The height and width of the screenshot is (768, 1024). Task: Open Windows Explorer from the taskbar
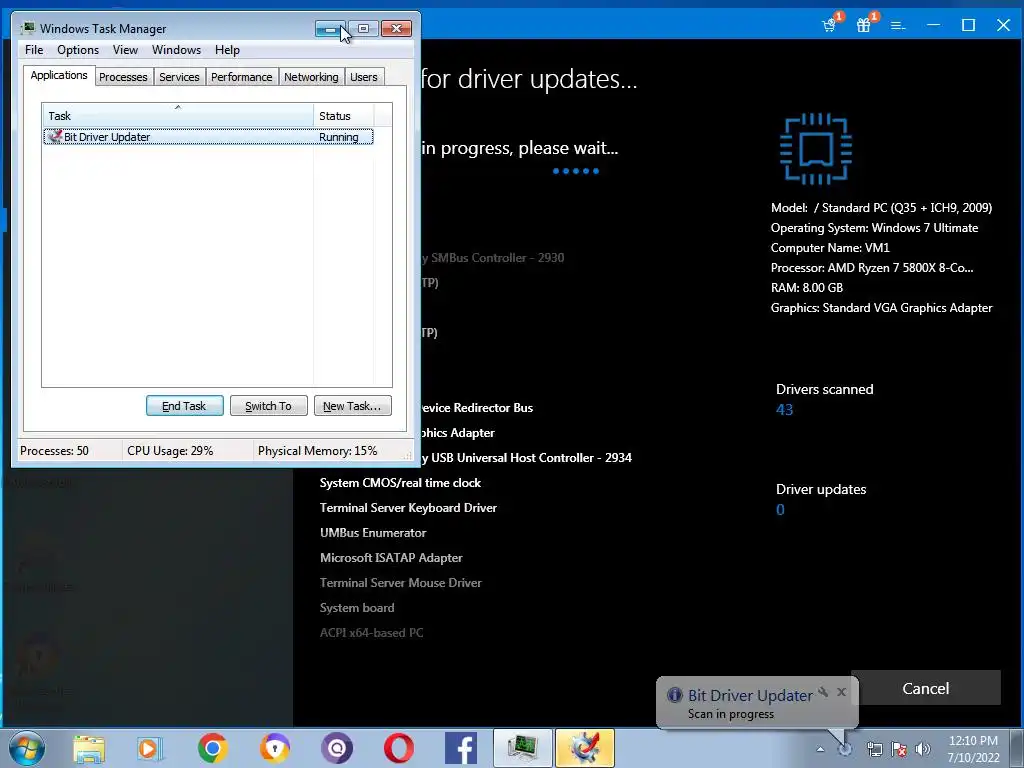click(x=89, y=748)
